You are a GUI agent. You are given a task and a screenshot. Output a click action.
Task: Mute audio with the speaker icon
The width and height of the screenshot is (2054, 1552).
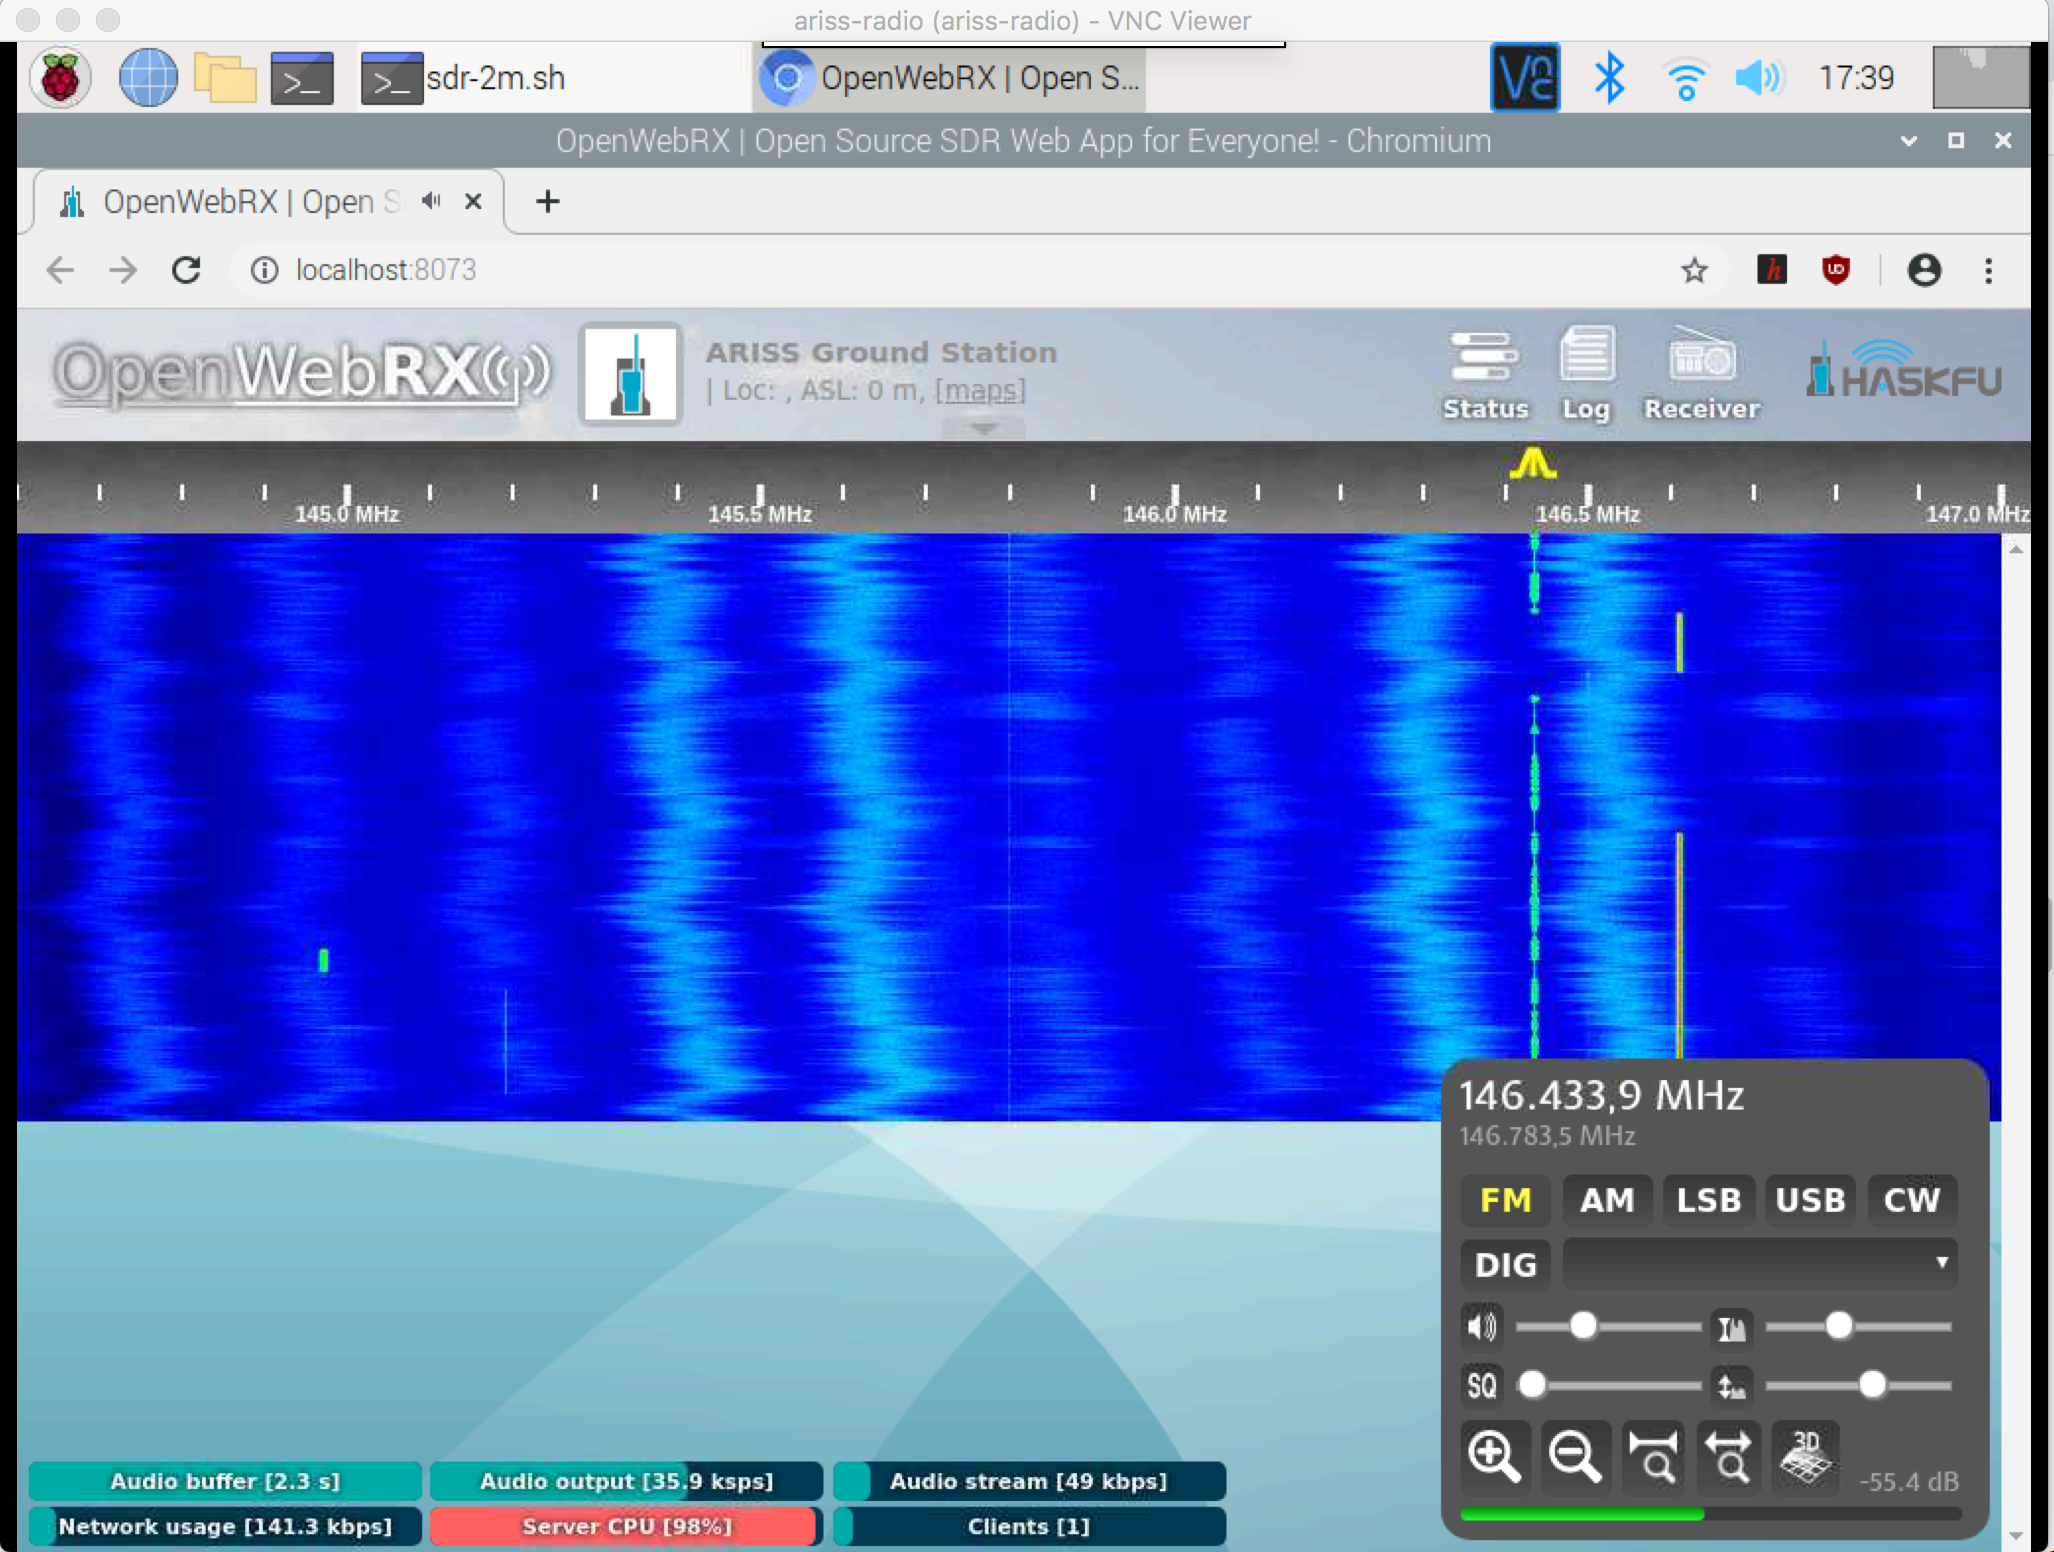click(1482, 1327)
